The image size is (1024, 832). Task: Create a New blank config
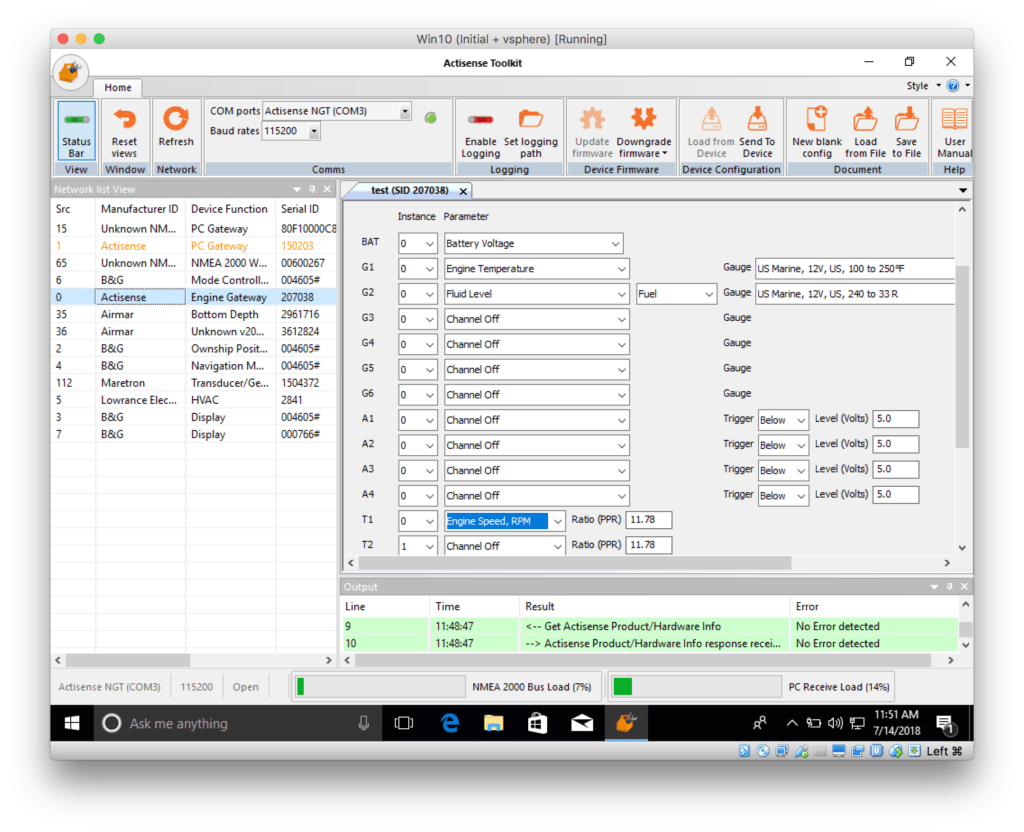click(x=817, y=133)
